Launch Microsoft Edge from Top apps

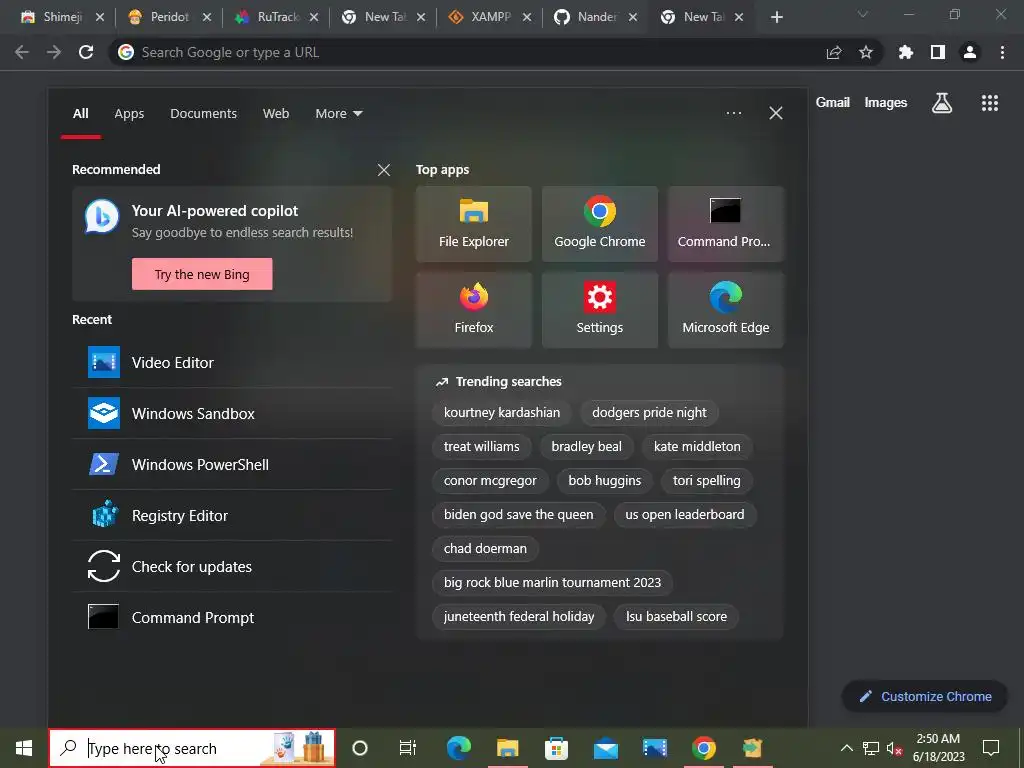point(726,310)
